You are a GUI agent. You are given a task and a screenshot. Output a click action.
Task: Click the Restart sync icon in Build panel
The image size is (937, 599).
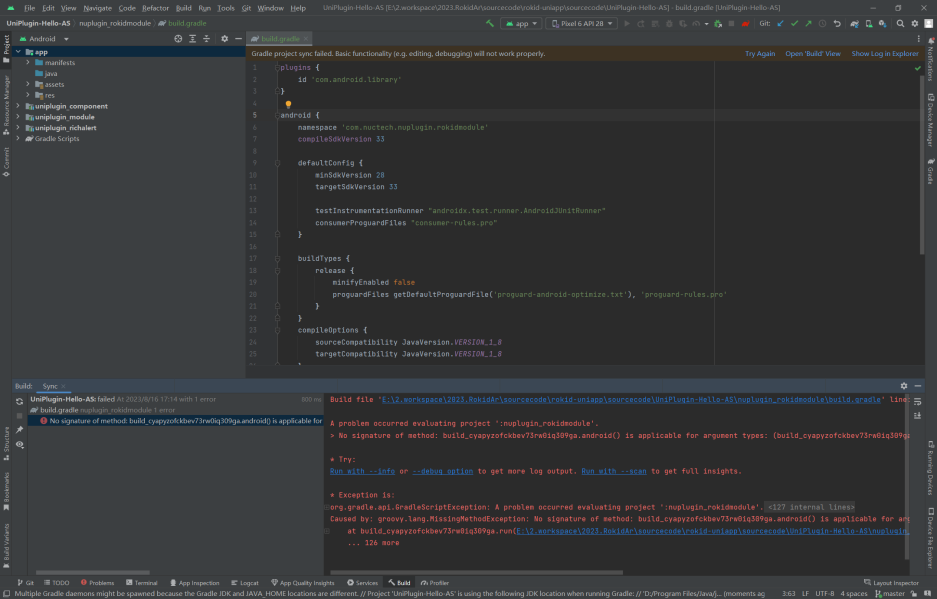(x=19, y=401)
